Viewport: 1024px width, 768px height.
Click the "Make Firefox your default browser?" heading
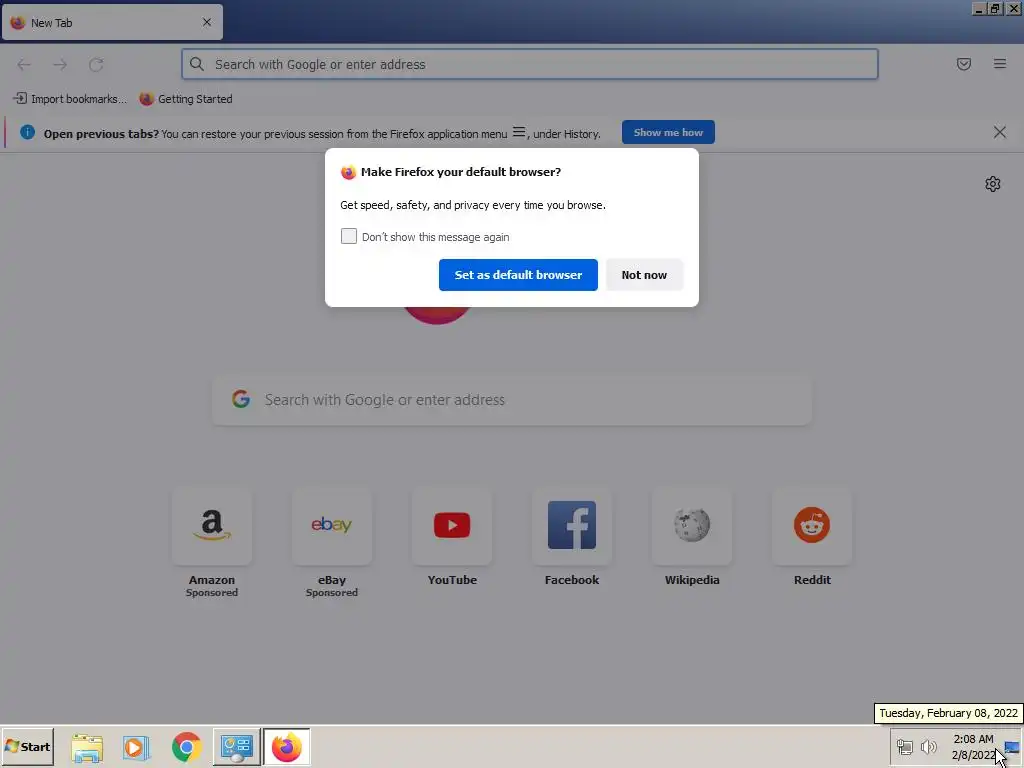[461, 172]
